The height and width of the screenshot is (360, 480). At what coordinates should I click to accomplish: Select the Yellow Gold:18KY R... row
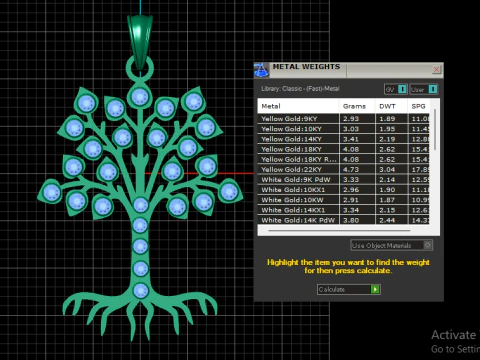(x=343, y=159)
